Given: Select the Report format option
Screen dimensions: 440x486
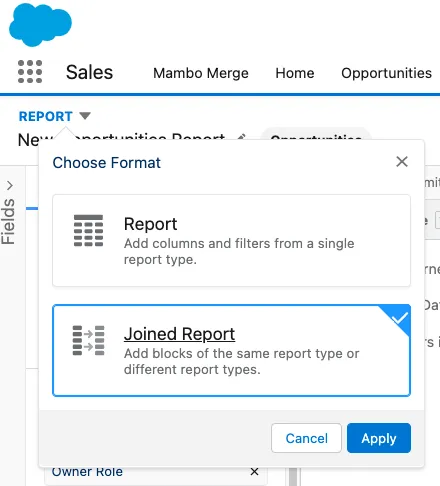Looking at the screenshot, I should pyautogui.click(x=231, y=240).
